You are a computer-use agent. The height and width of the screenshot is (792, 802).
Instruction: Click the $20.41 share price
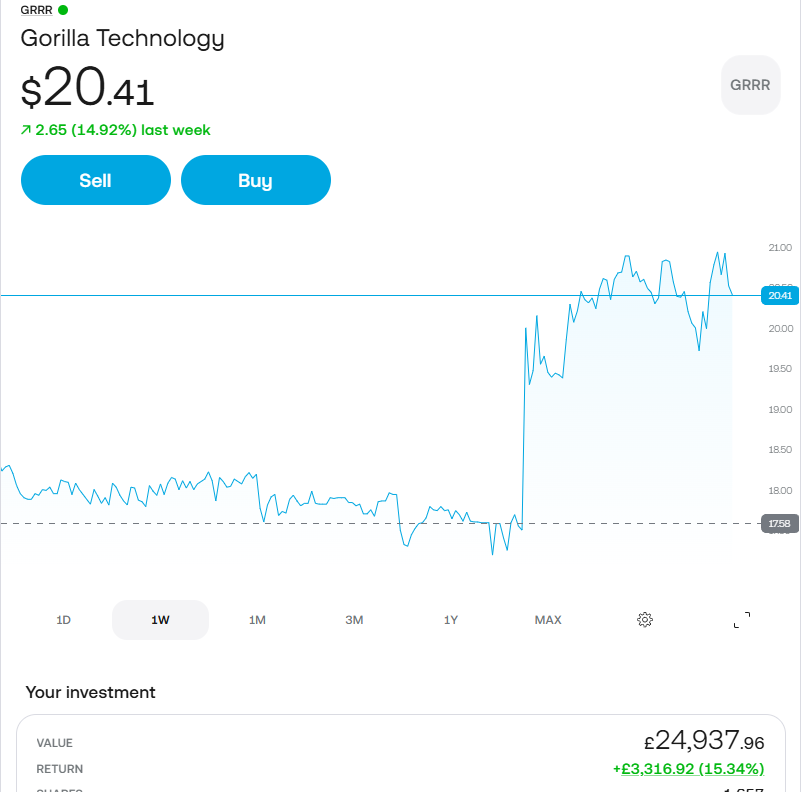click(x=87, y=87)
